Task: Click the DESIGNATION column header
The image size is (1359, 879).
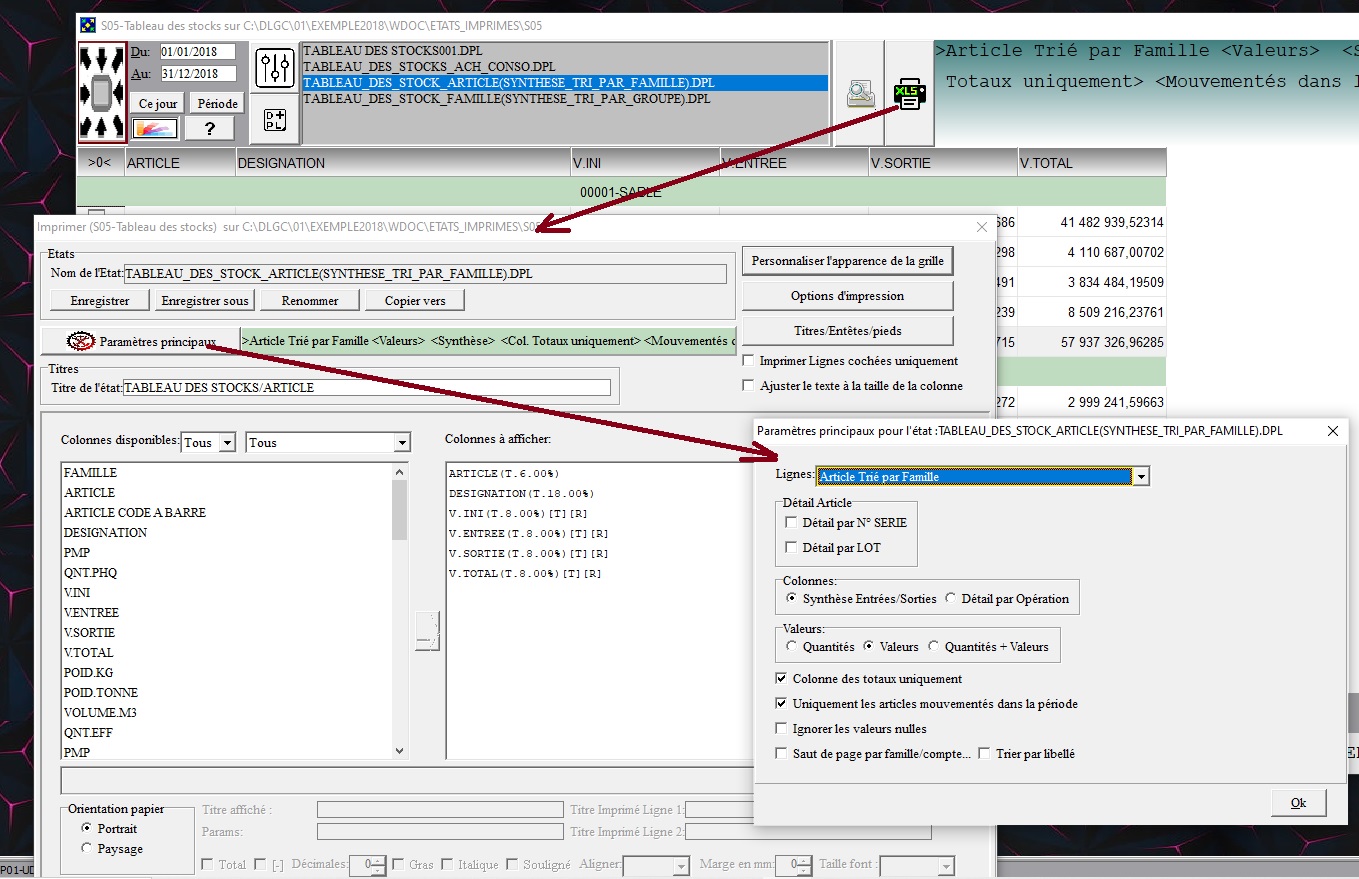Action: [402, 162]
